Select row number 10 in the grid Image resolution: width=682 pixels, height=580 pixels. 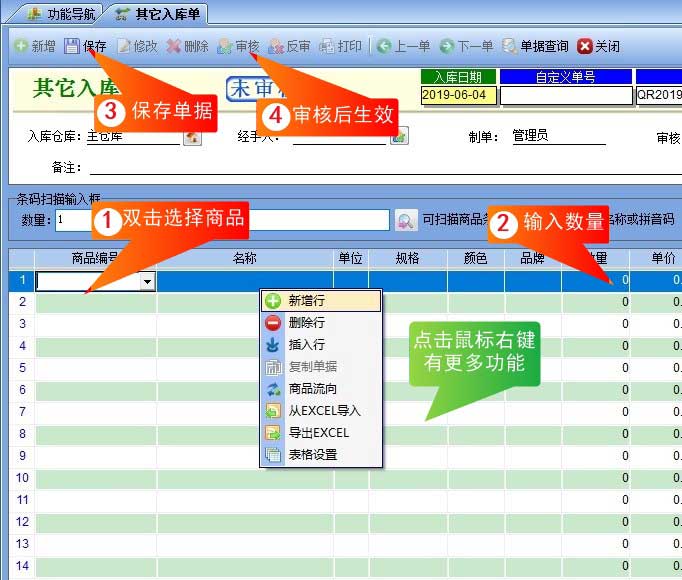[22, 478]
